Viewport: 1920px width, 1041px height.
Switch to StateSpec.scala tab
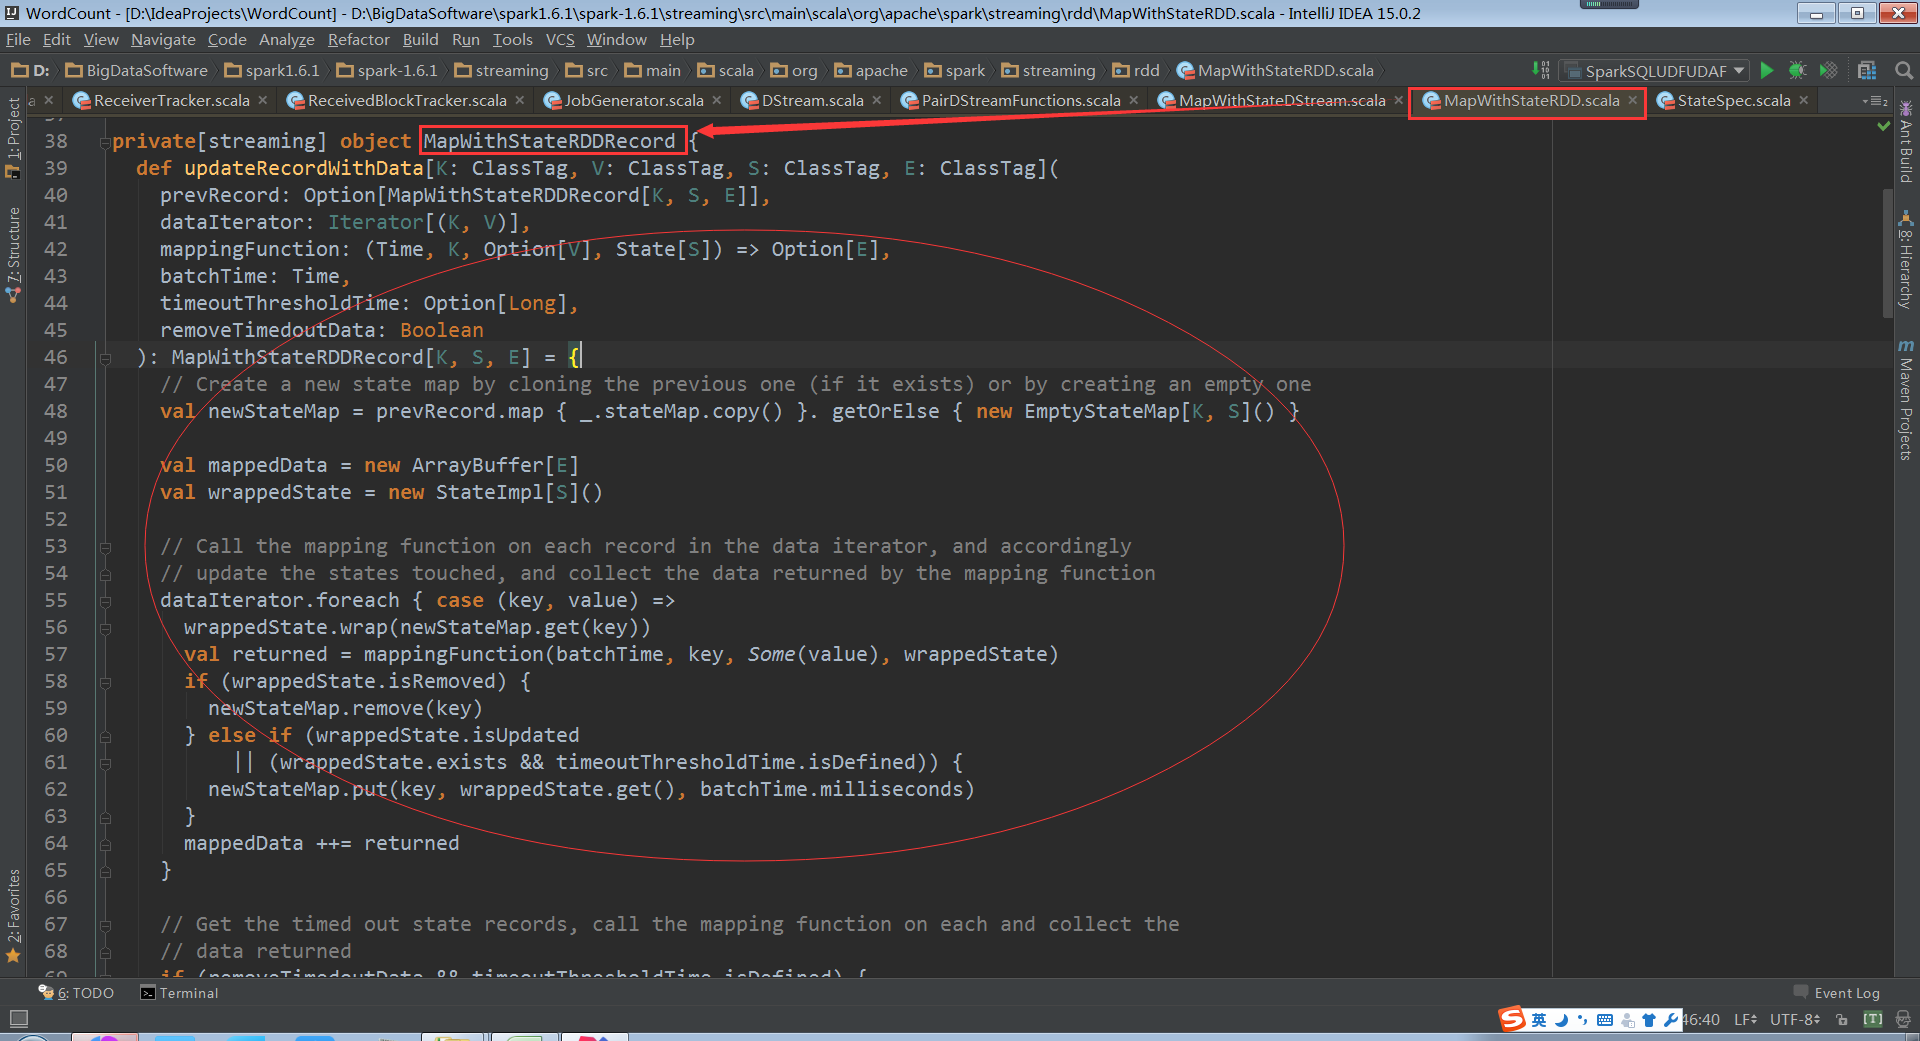(x=1733, y=101)
